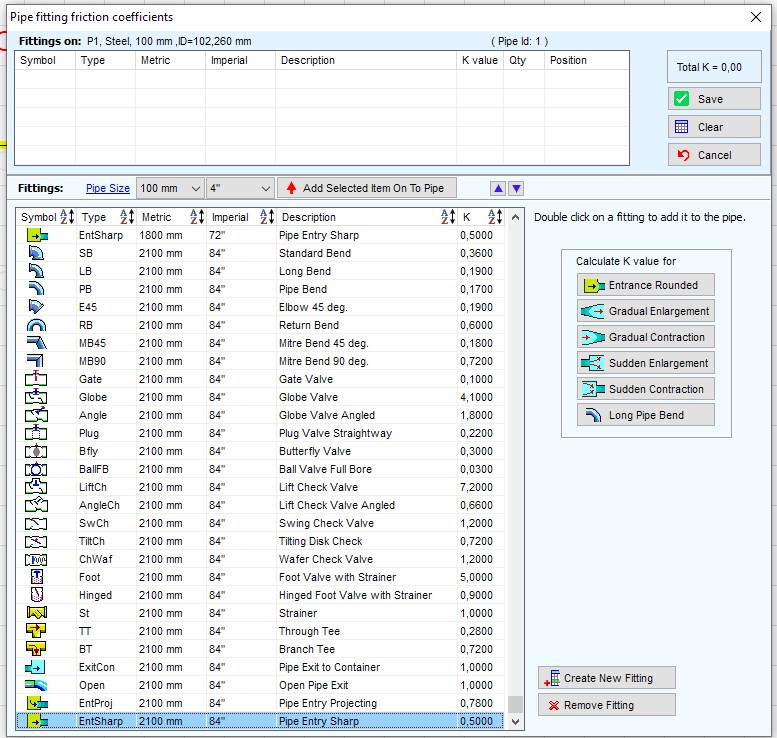Sort fittings by Description column
The height and width of the screenshot is (738, 777).
tap(448, 217)
